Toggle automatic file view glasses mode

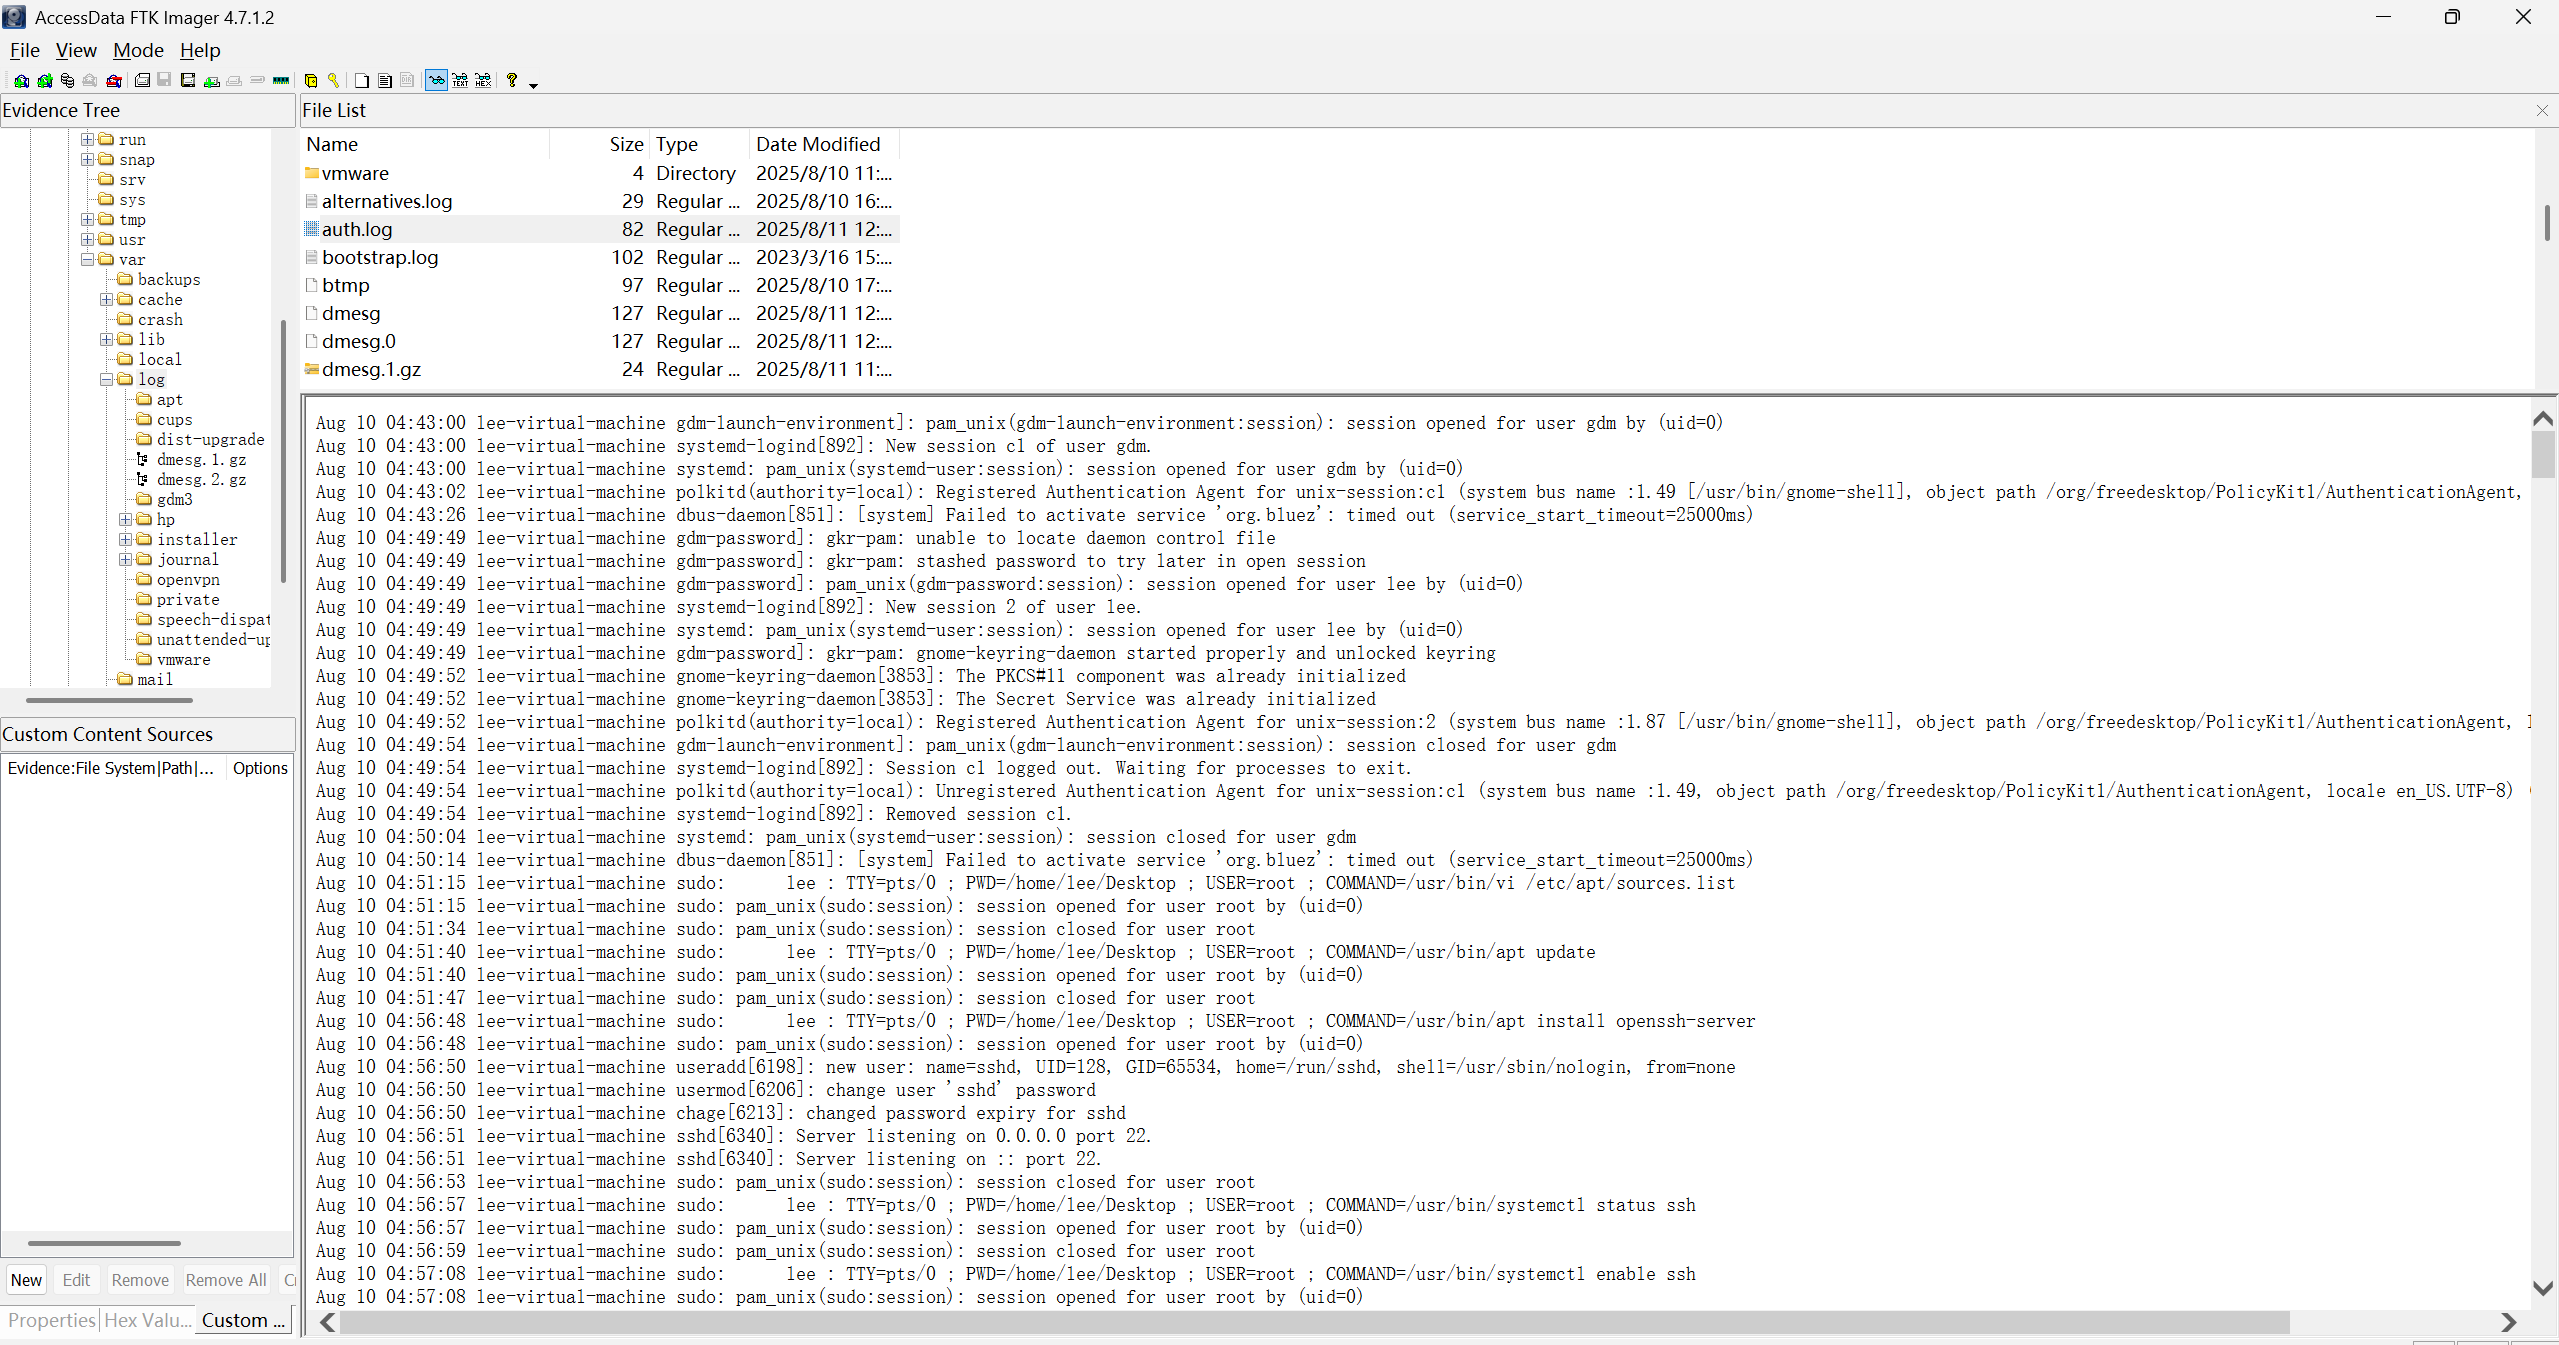click(436, 81)
